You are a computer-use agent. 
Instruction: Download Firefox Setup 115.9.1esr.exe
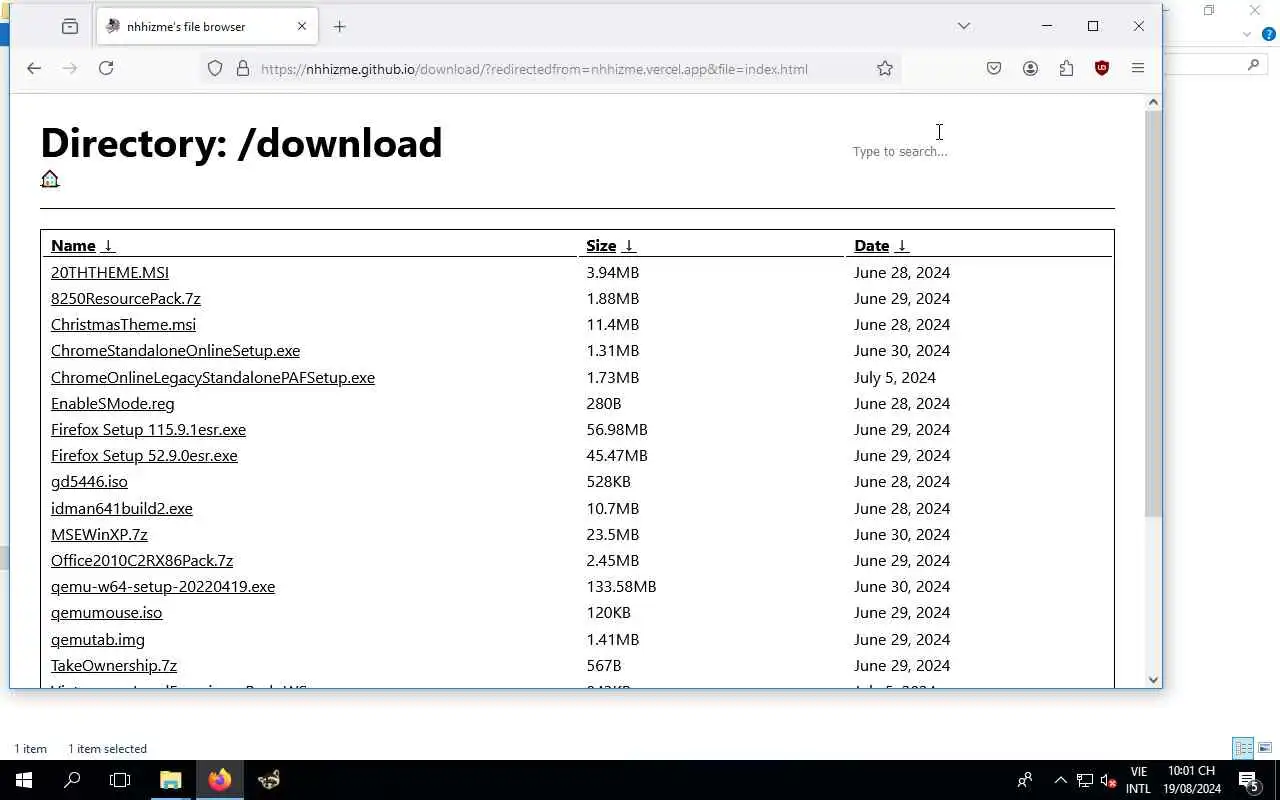(148, 429)
